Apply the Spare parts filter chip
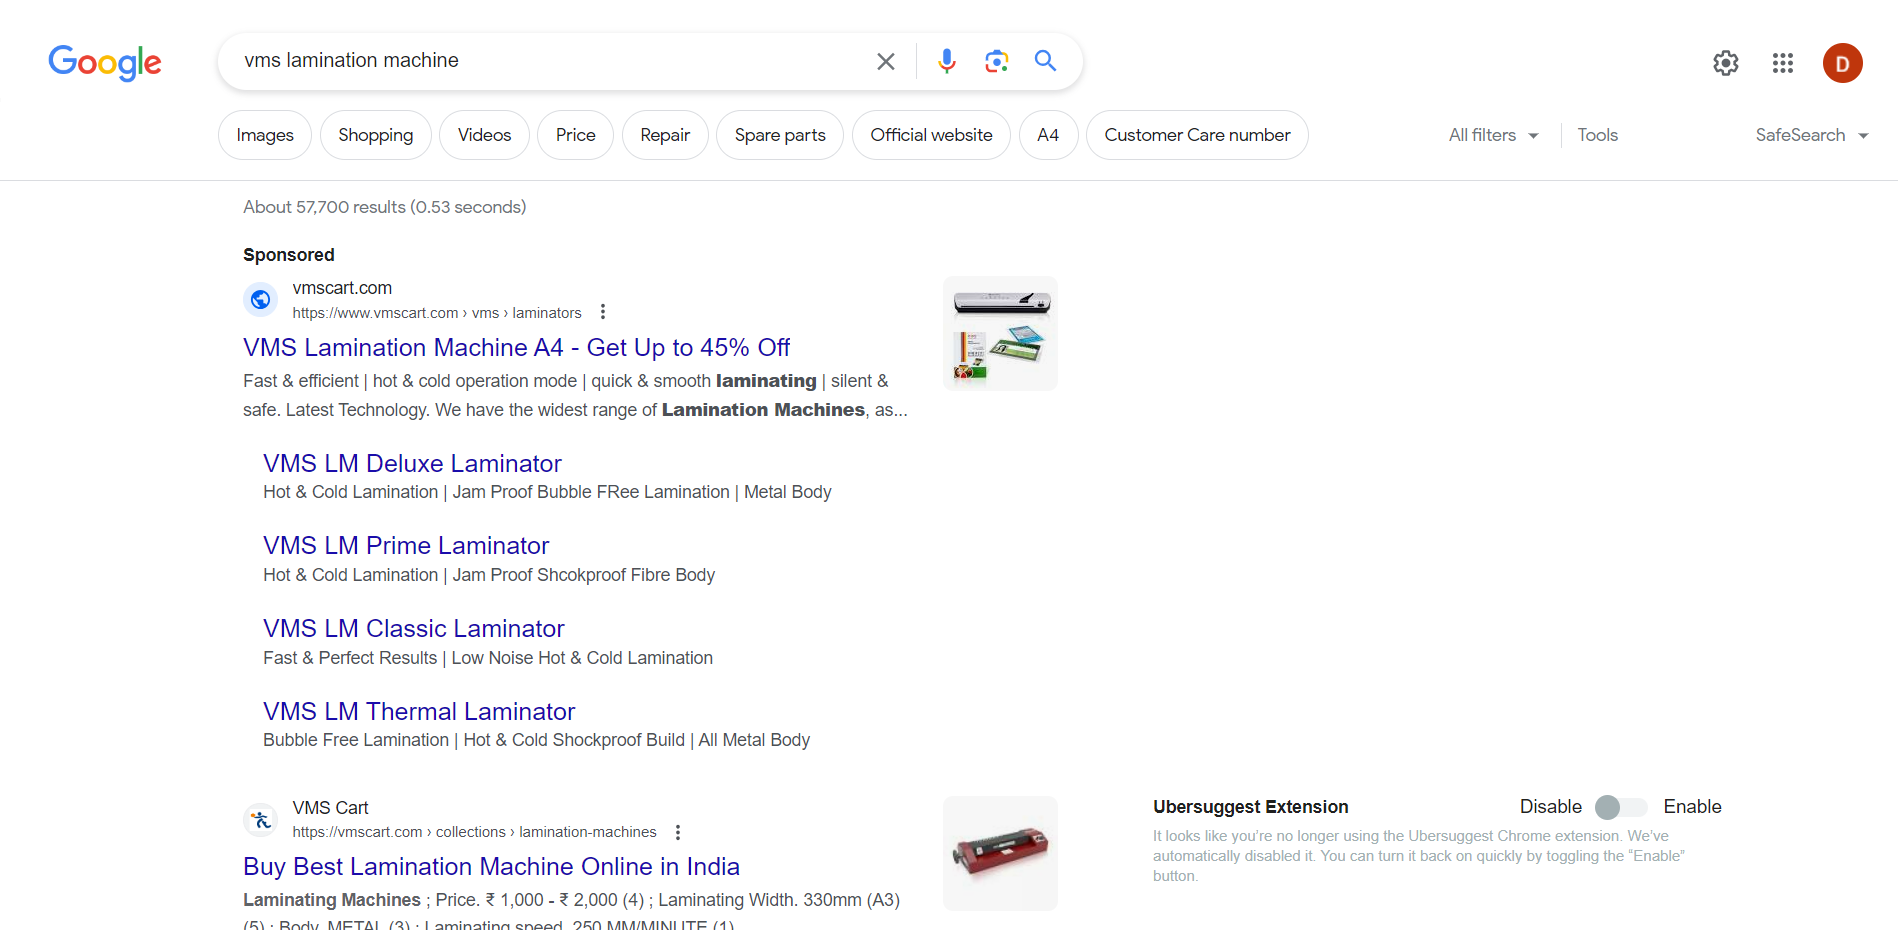The height and width of the screenshot is (930, 1898). (x=780, y=135)
